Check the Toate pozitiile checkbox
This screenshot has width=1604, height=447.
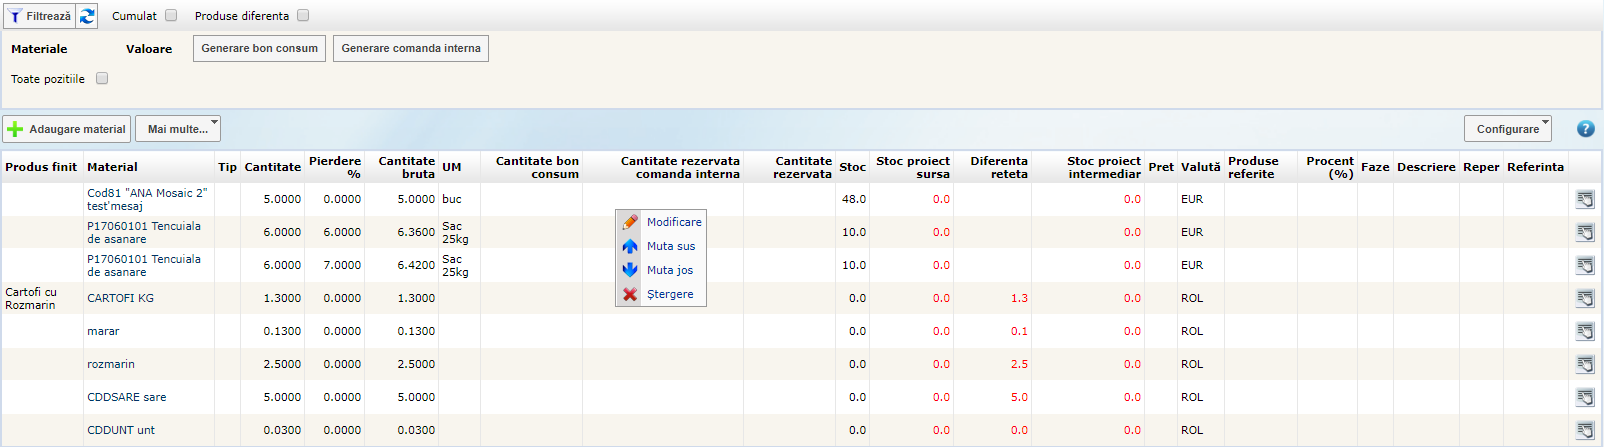(x=102, y=79)
